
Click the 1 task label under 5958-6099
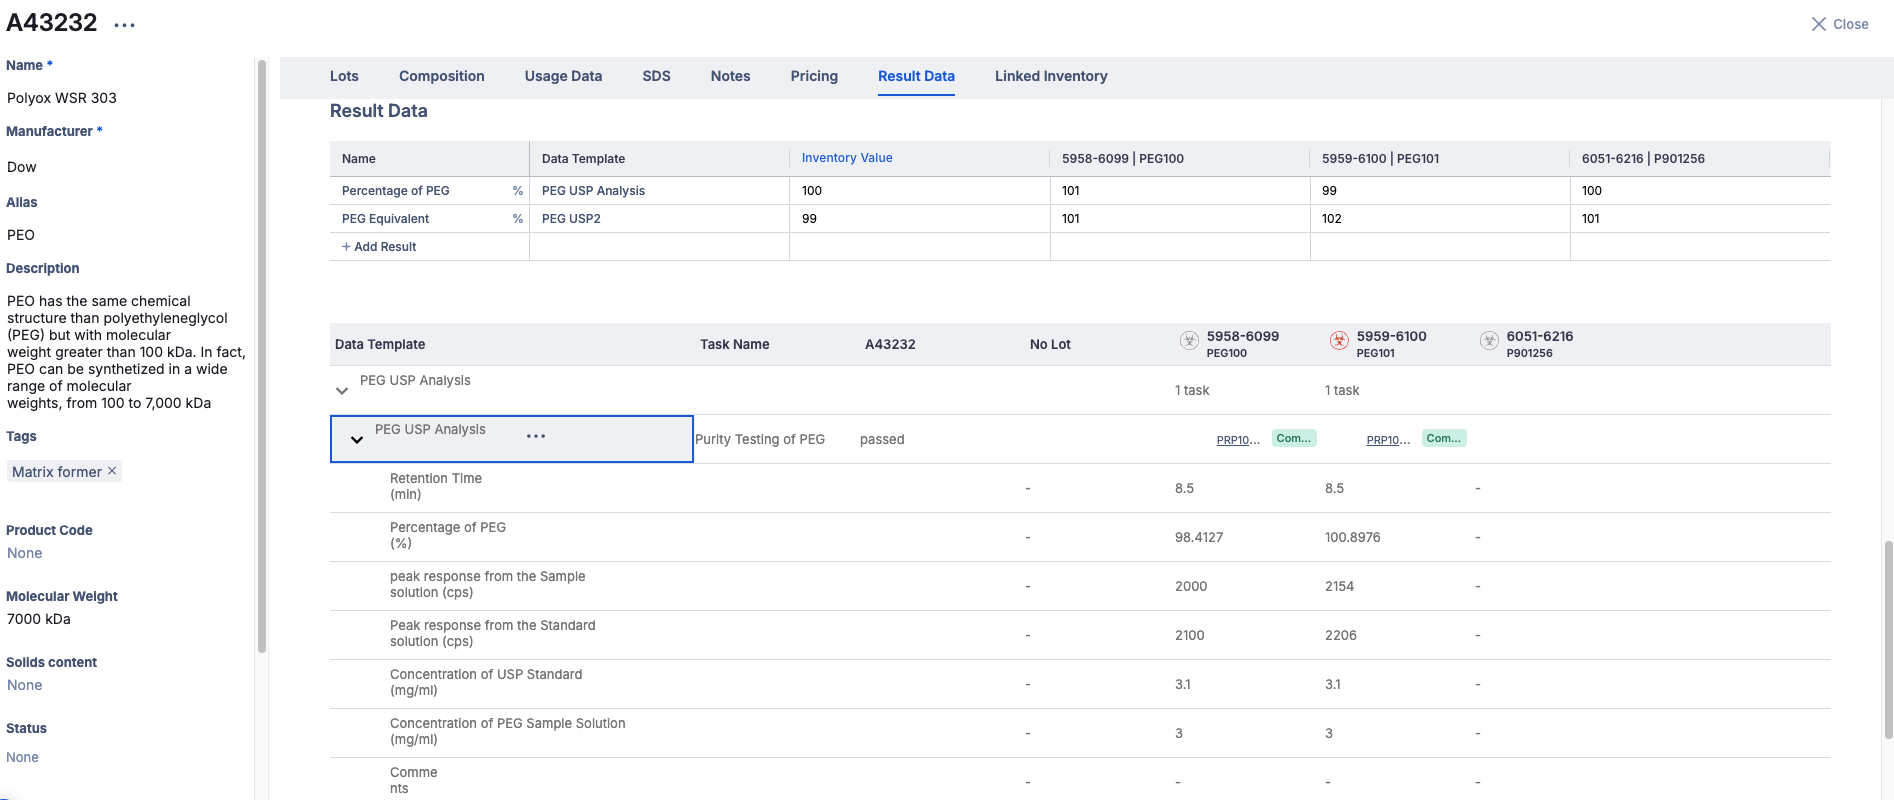point(1192,390)
